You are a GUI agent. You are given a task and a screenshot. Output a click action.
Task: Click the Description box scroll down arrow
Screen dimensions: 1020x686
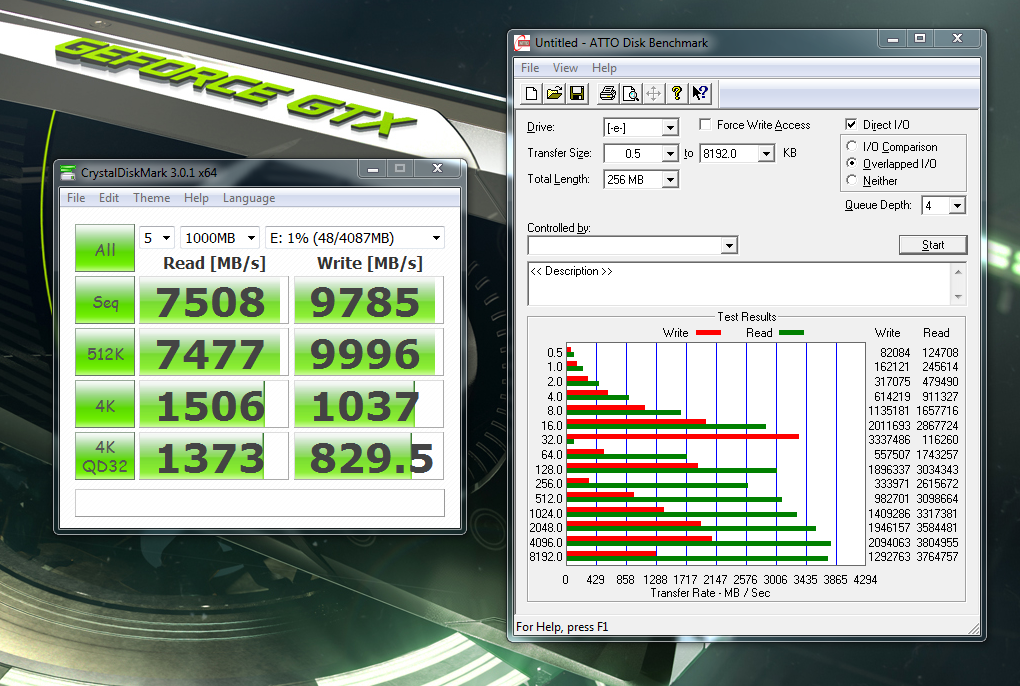[x=958, y=297]
